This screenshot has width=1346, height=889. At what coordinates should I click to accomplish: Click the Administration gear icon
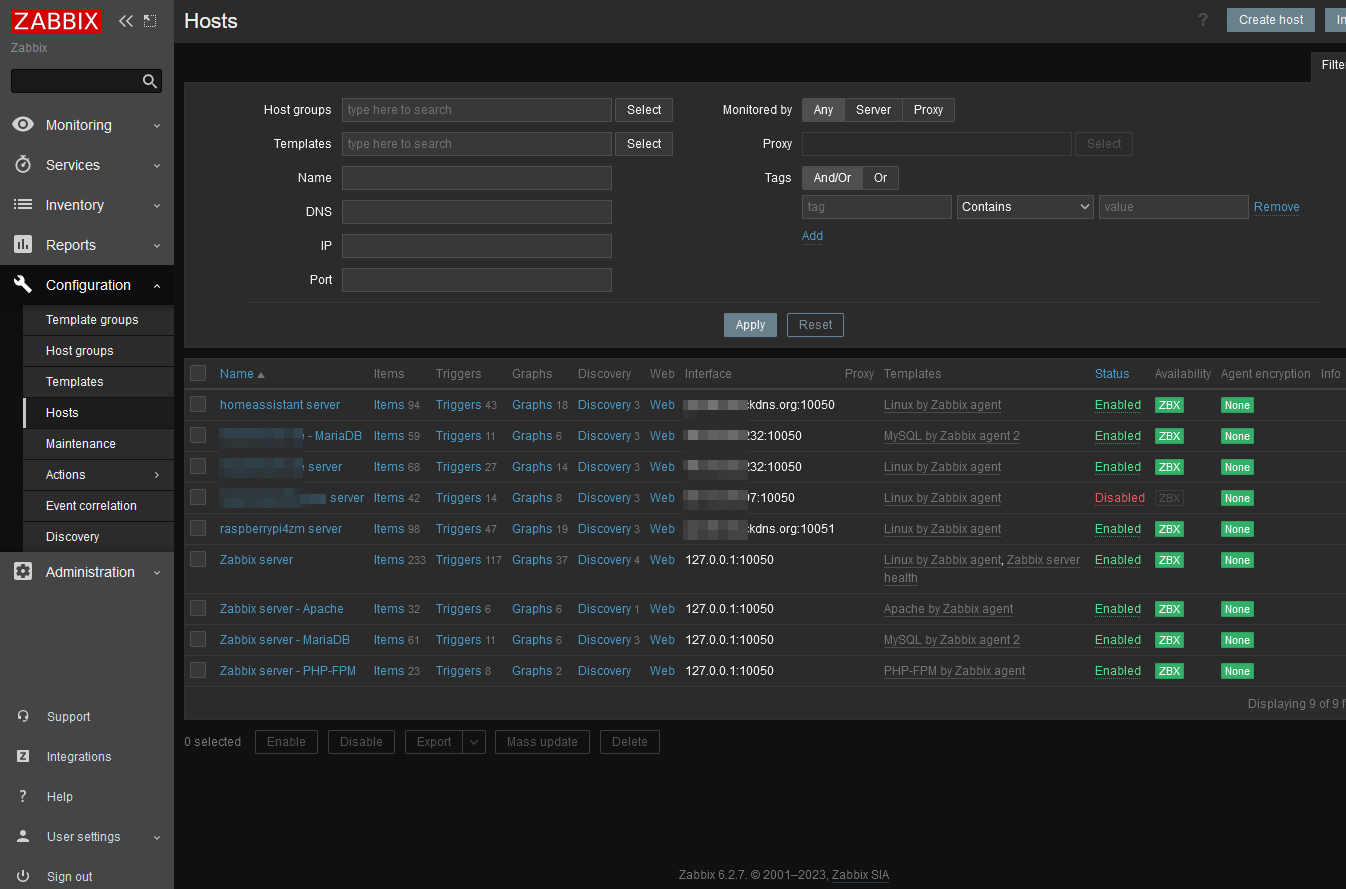pos(23,572)
